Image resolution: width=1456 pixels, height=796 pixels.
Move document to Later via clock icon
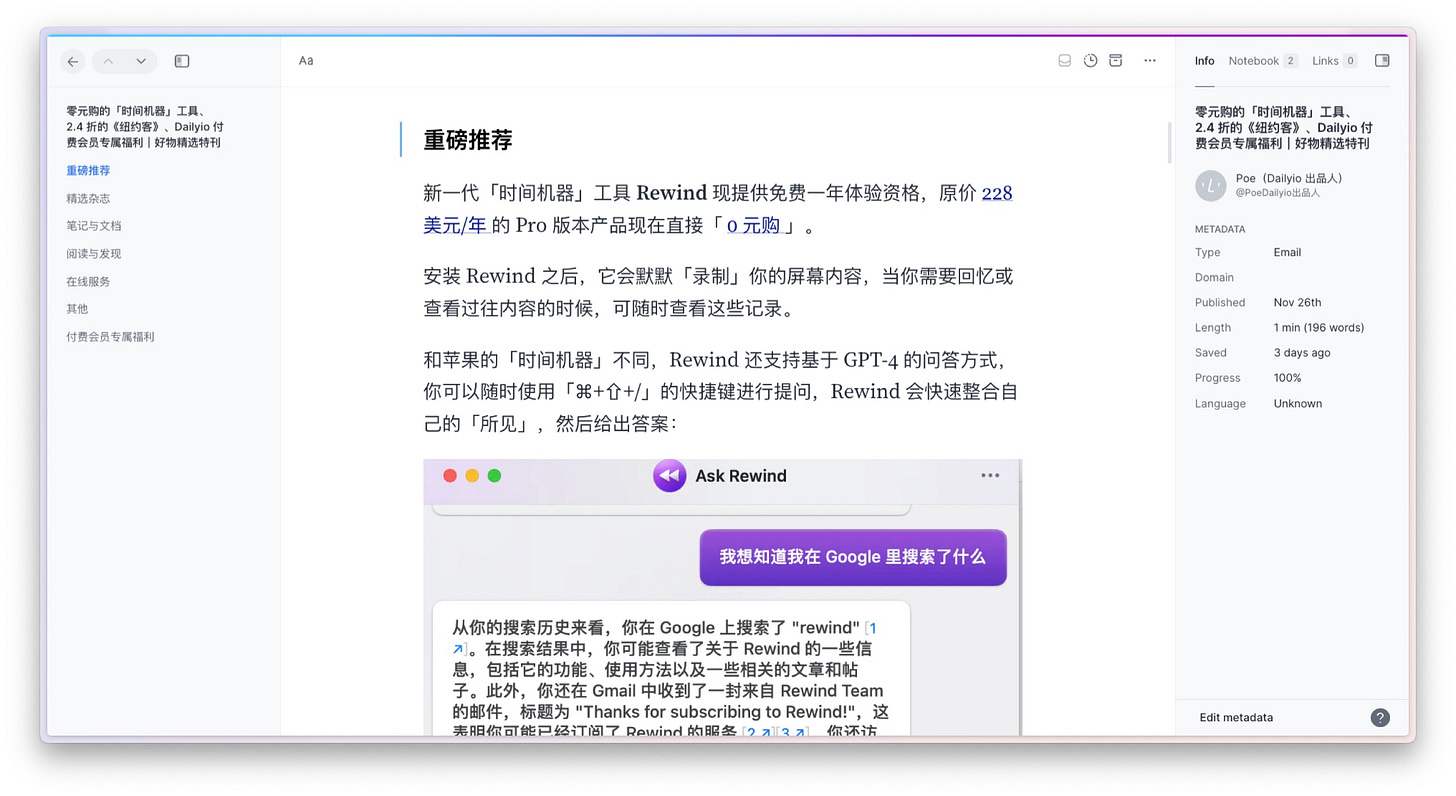pos(1090,61)
